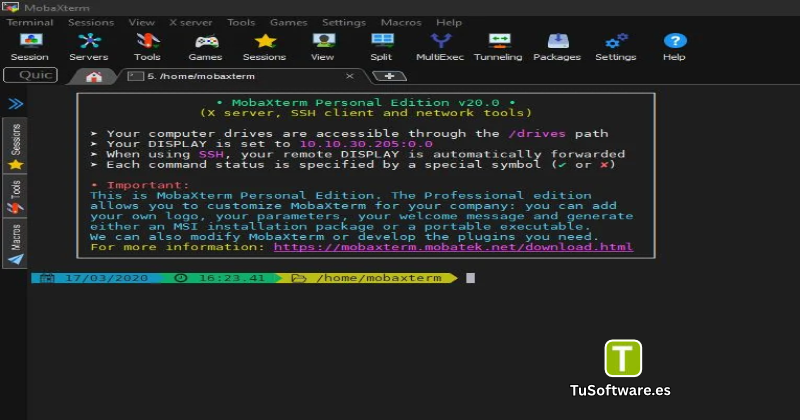The height and width of the screenshot is (420, 800).
Task: Open the Tools sidebar tab
Action: (x=15, y=197)
